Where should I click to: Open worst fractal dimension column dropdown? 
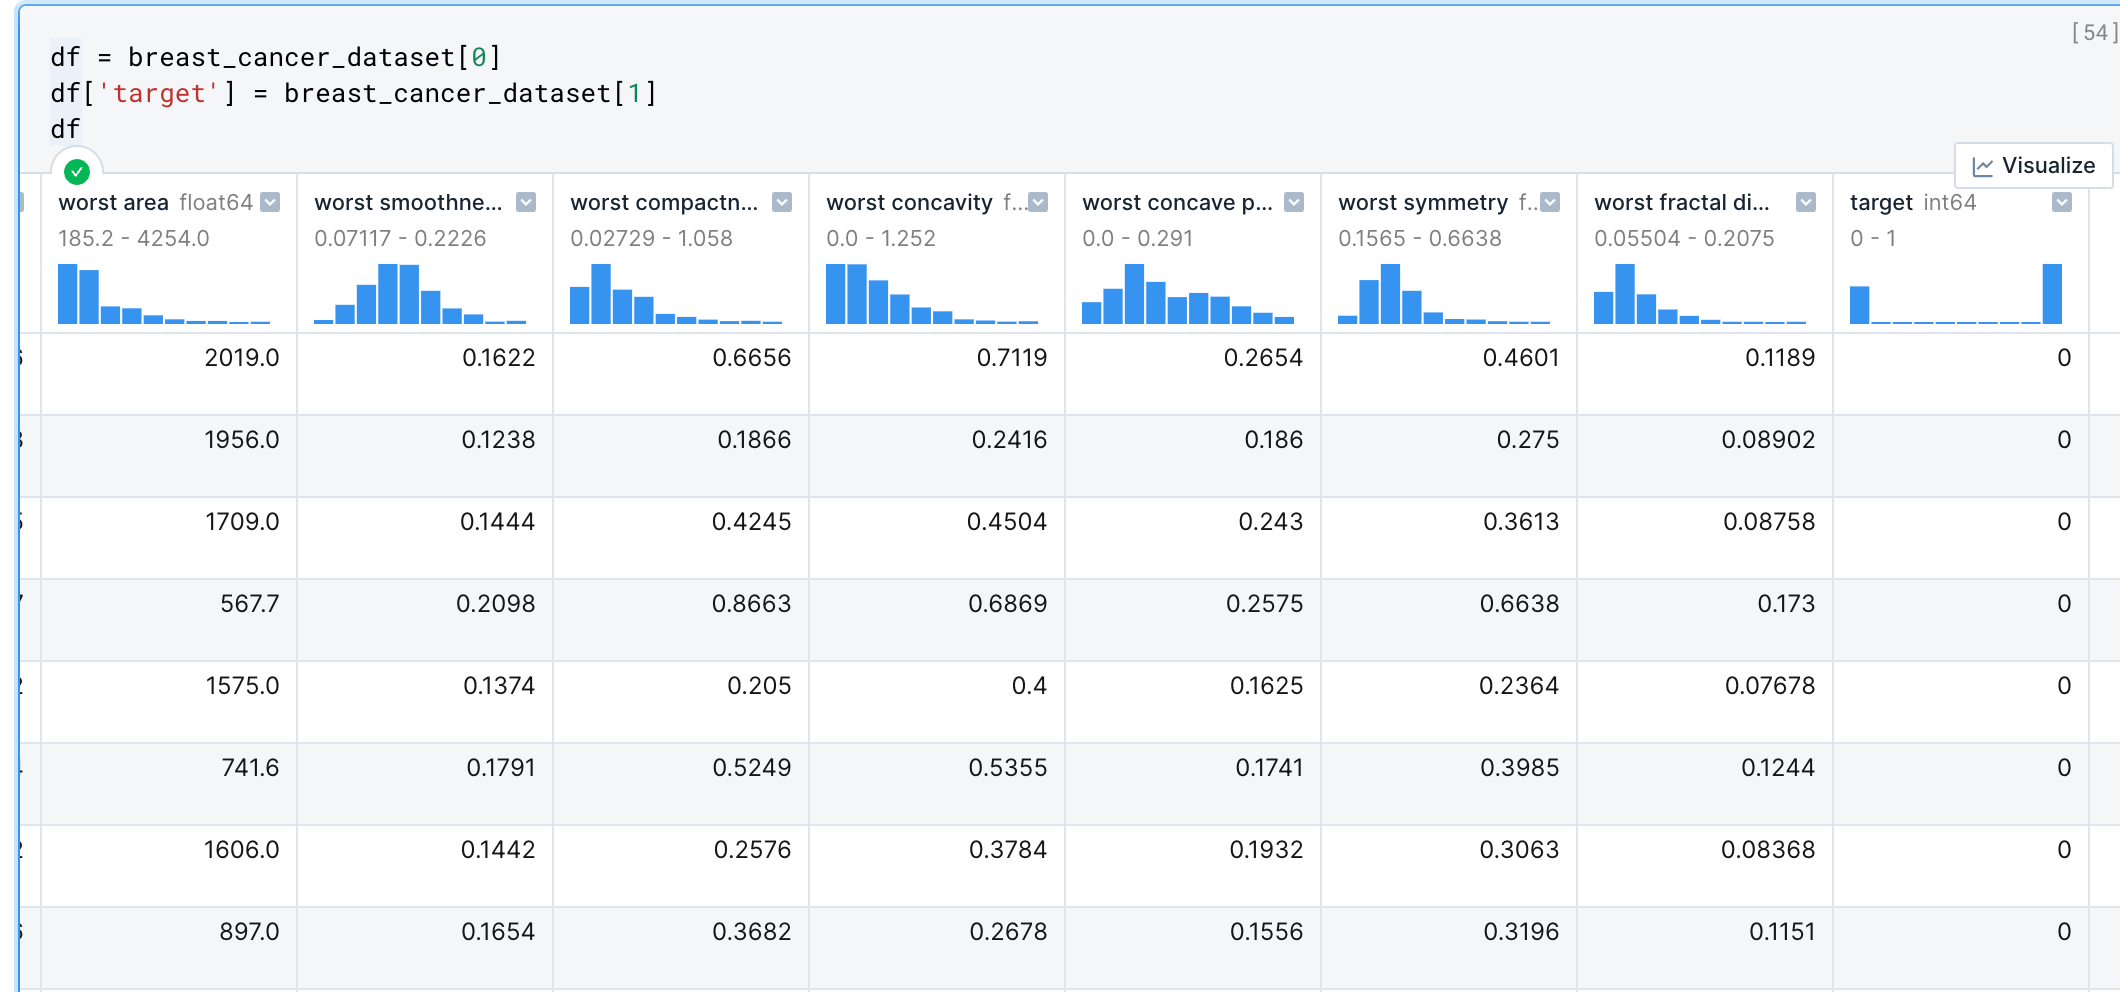pos(1806,203)
